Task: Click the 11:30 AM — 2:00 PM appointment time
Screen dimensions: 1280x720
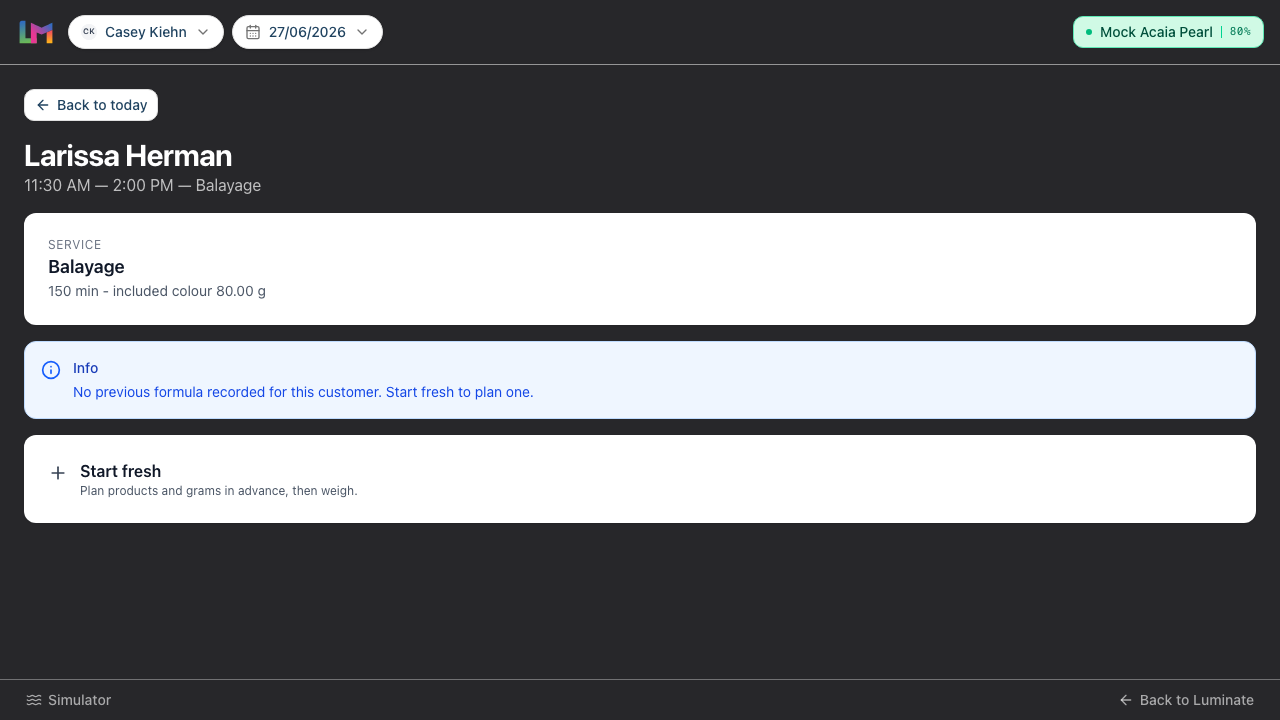Action: (99, 185)
